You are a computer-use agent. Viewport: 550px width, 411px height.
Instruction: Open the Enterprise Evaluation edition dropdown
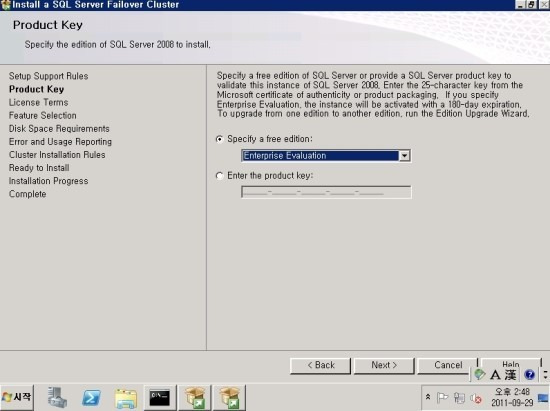tap(404, 155)
